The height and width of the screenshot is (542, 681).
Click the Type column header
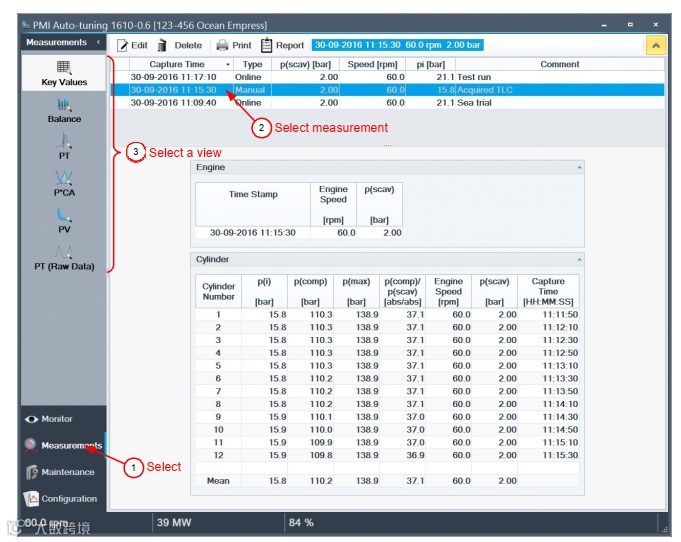[x=252, y=64]
